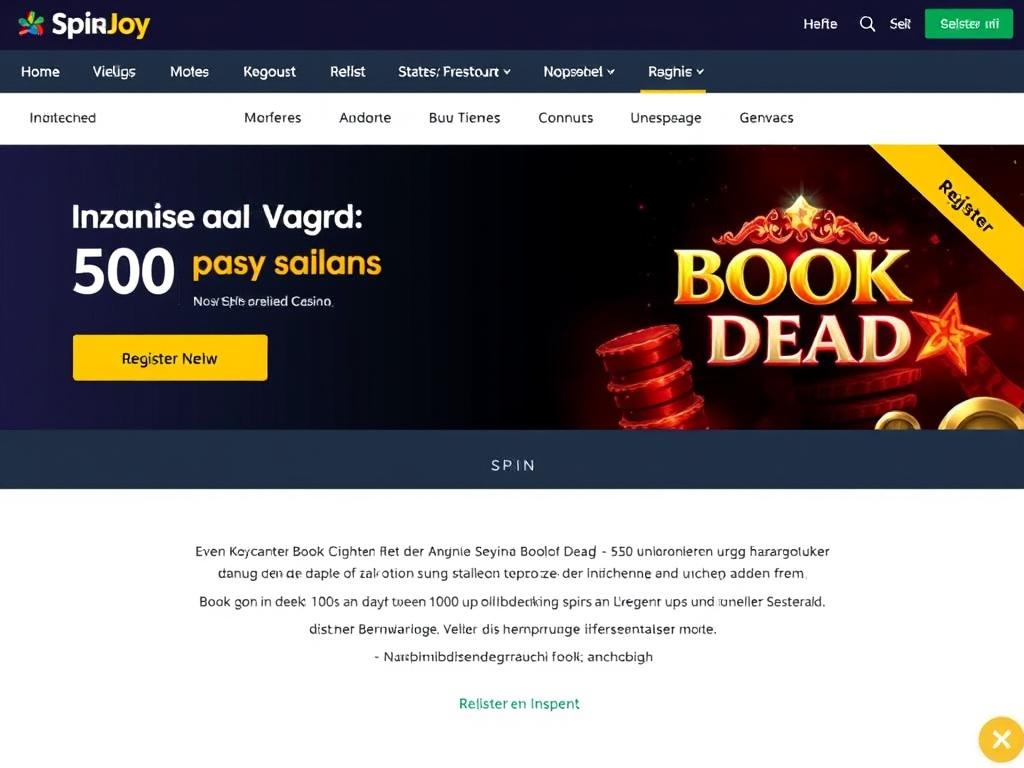
Task: Follow the Relister en Inspent link
Action: [x=519, y=703]
